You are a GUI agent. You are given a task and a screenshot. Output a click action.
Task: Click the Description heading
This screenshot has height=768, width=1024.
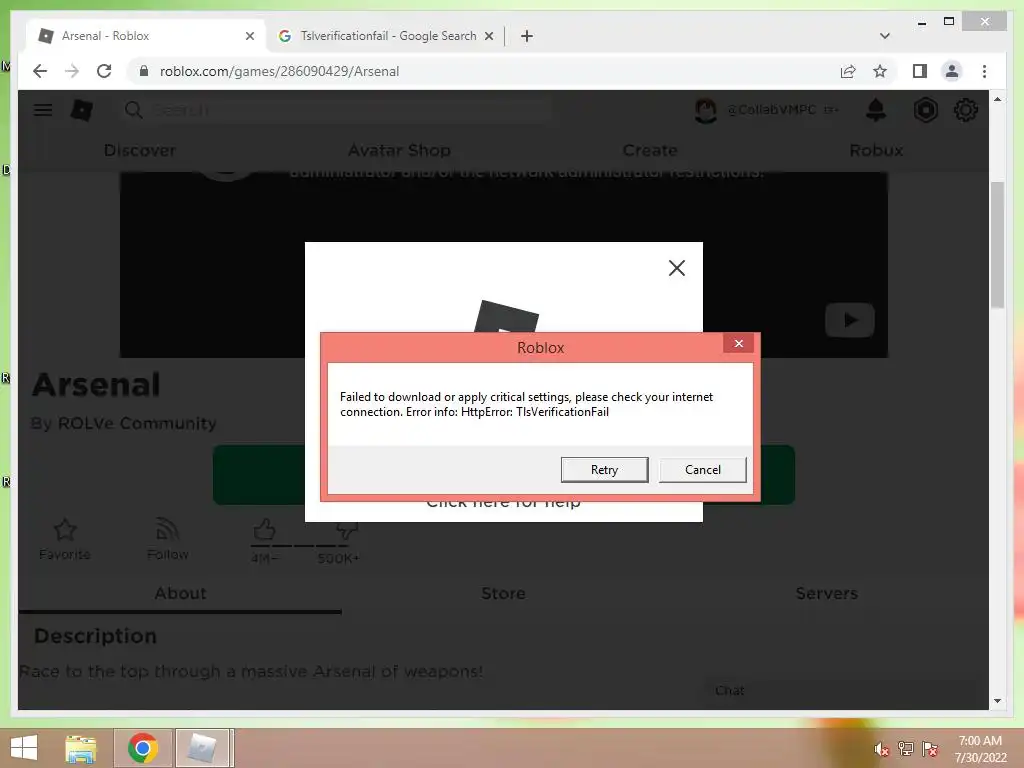95,636
